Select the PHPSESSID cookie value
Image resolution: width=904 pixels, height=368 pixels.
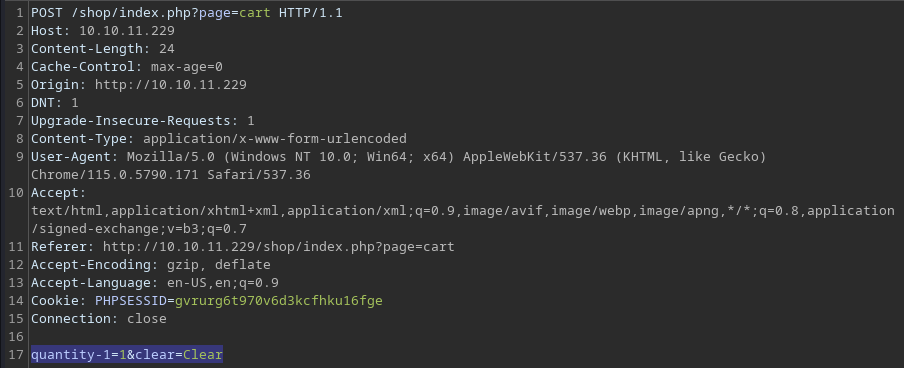click(278, 301)
